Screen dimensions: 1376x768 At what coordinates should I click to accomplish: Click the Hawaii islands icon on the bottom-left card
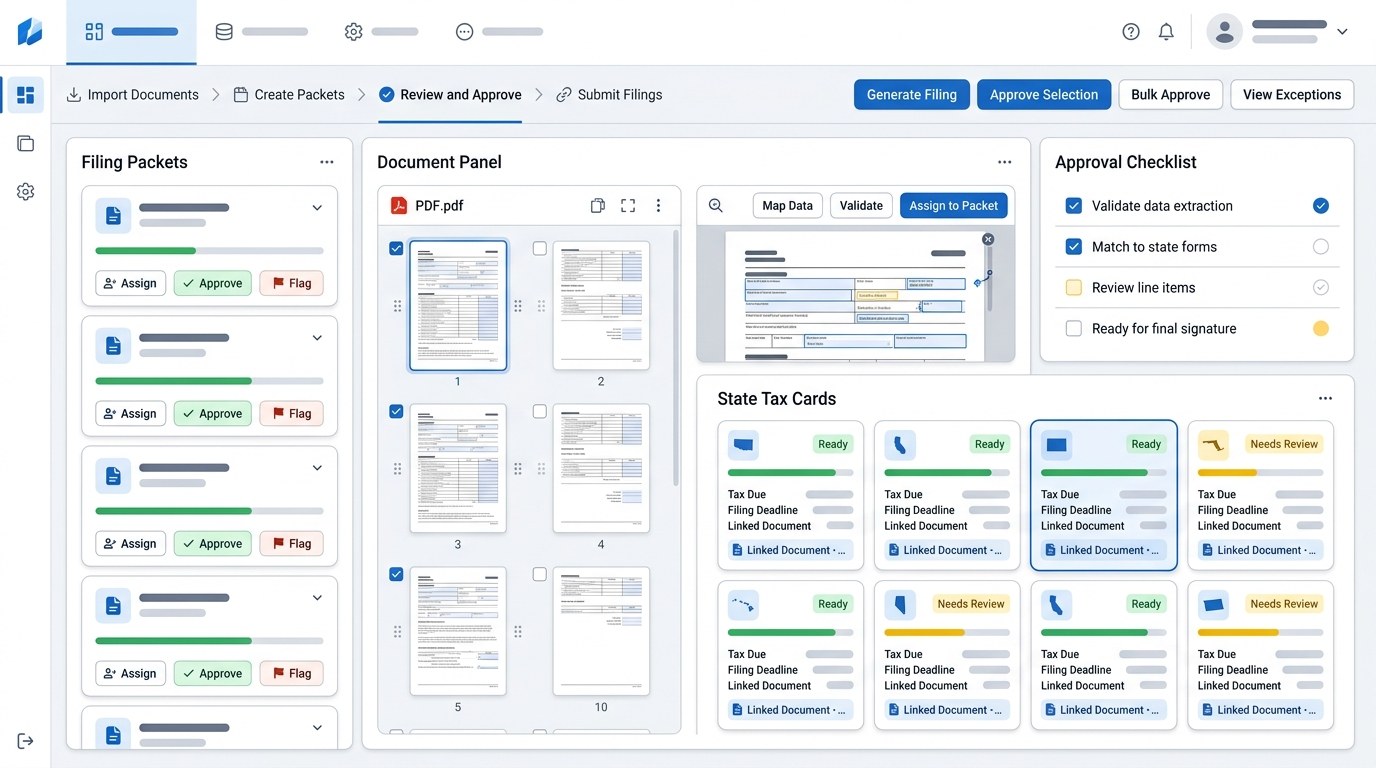coord(743,605)
